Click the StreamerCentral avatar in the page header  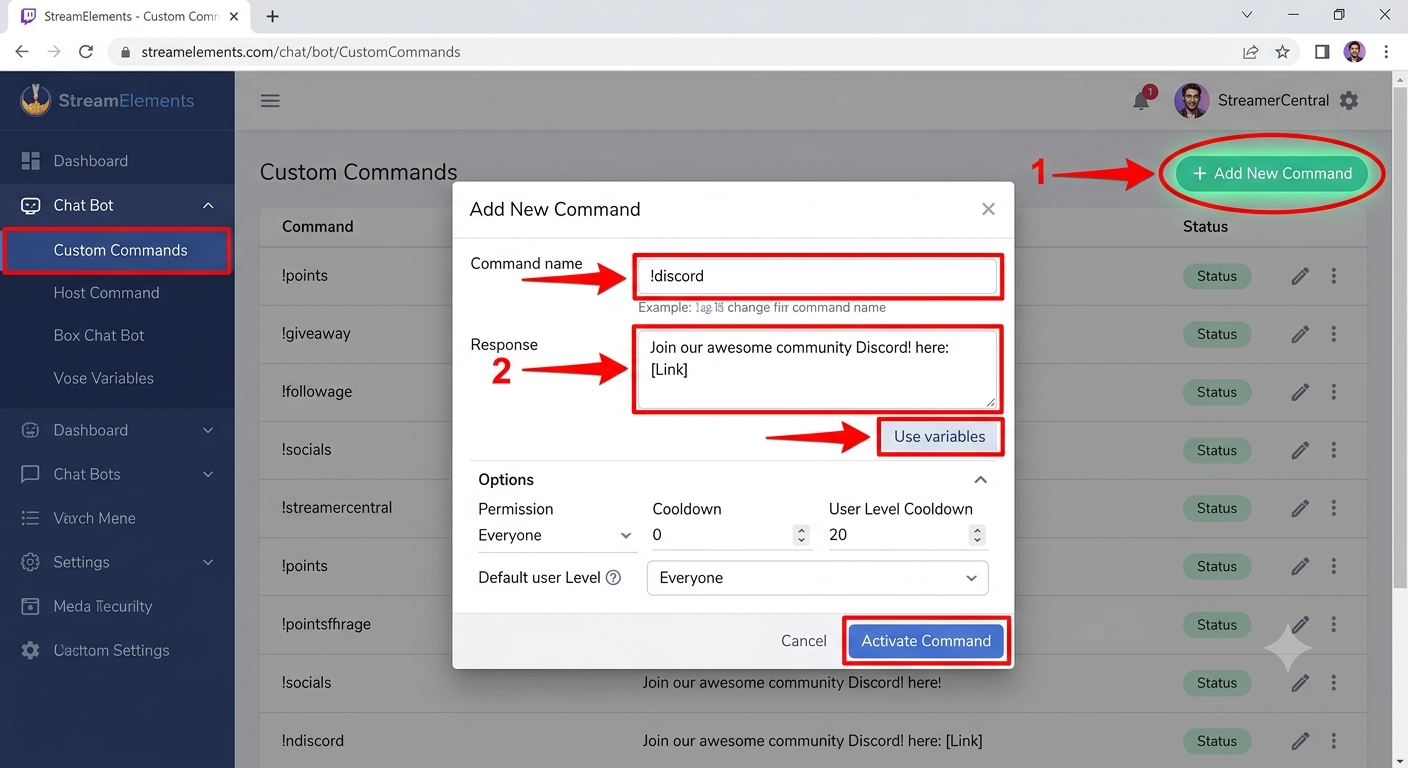(x=1191, y=100)
